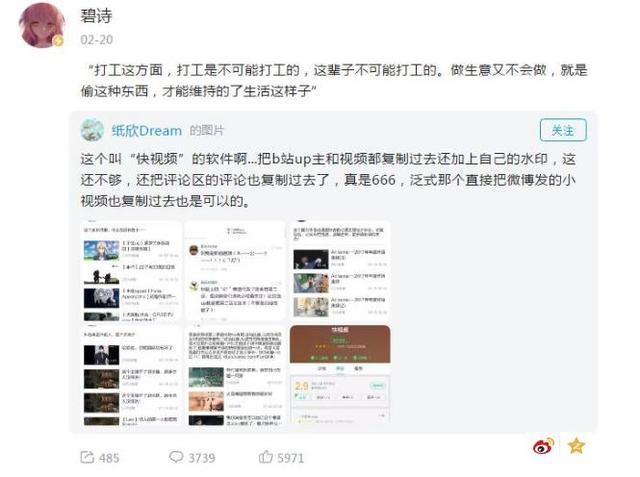Follow 纸欣Dream with the 关注 button
The height and width of the screenshot is (477, 640).
(563, 130)
